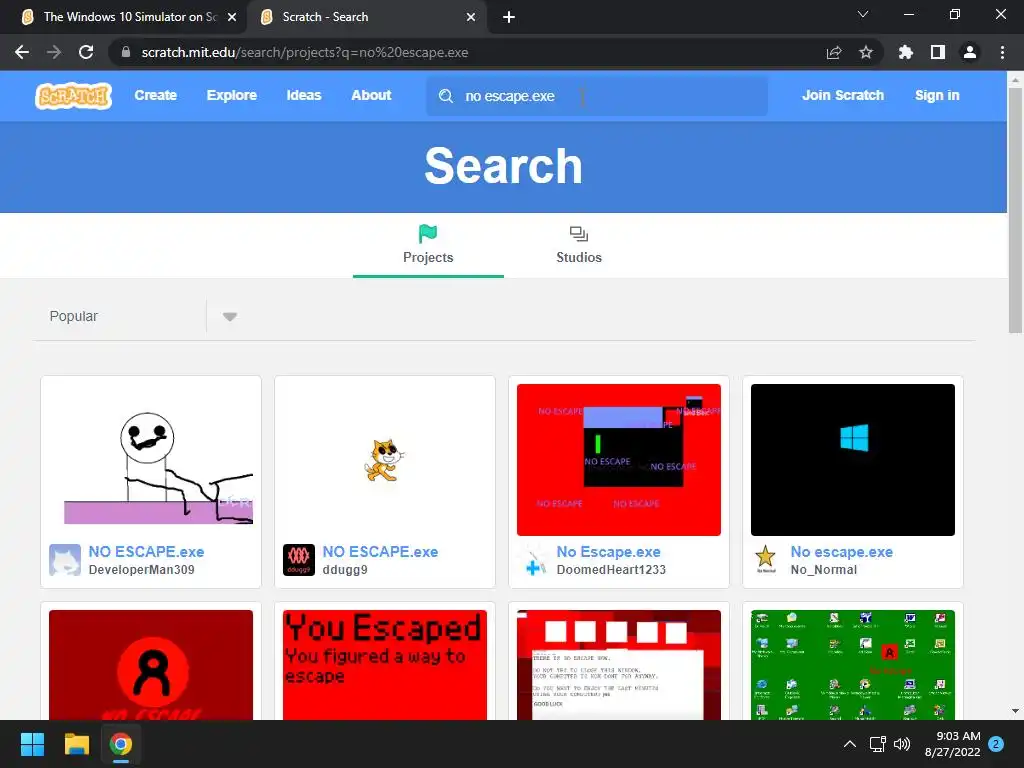Open the About menu item
The image size is (1024, 768).
pos(371,95)
